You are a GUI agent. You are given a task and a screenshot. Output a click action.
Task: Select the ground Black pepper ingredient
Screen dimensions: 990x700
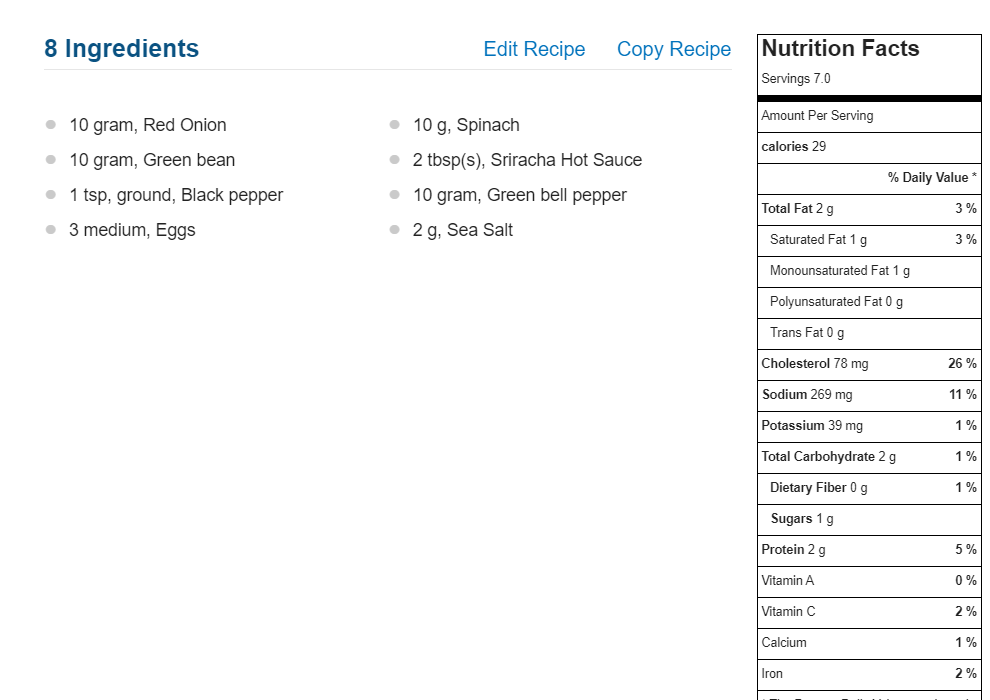176,195
